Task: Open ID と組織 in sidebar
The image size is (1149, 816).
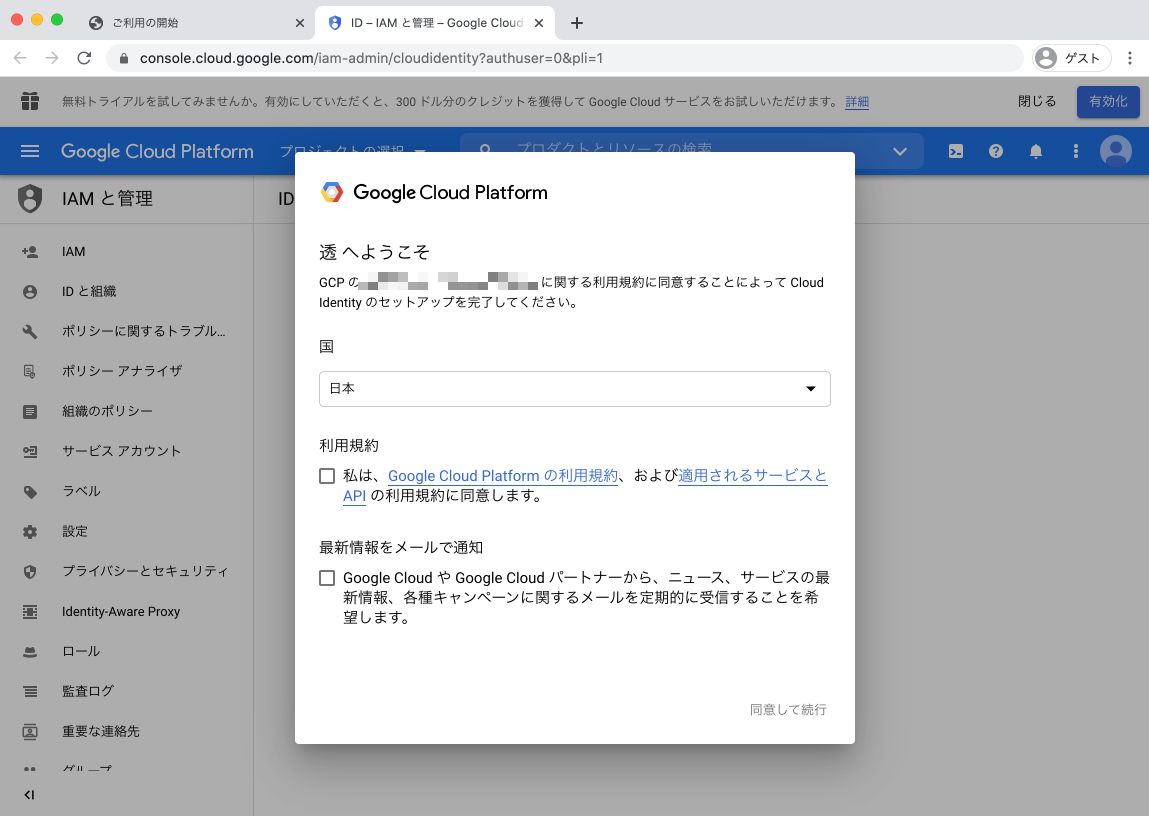Action: 89,292
